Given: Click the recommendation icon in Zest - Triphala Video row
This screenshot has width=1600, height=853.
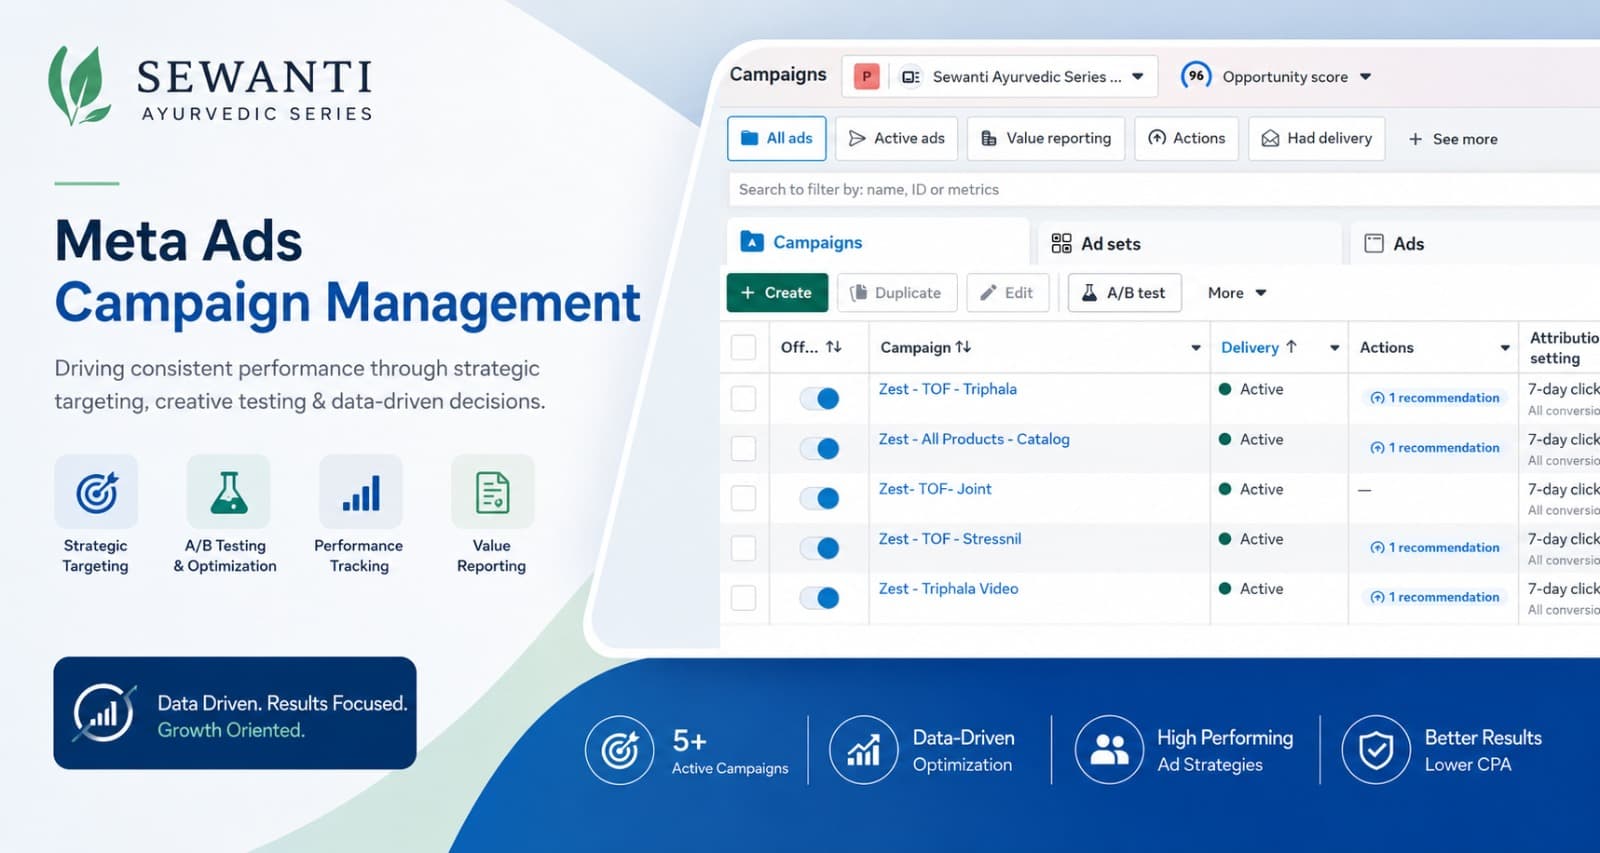Looking at the screenshot, I should tap(1377, 597).
